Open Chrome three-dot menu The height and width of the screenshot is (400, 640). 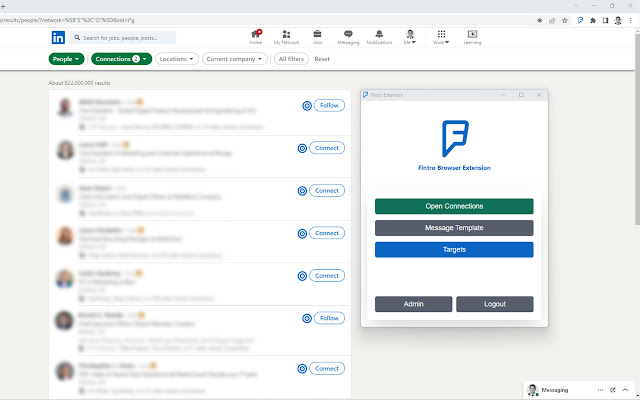[x=631, y=20]
